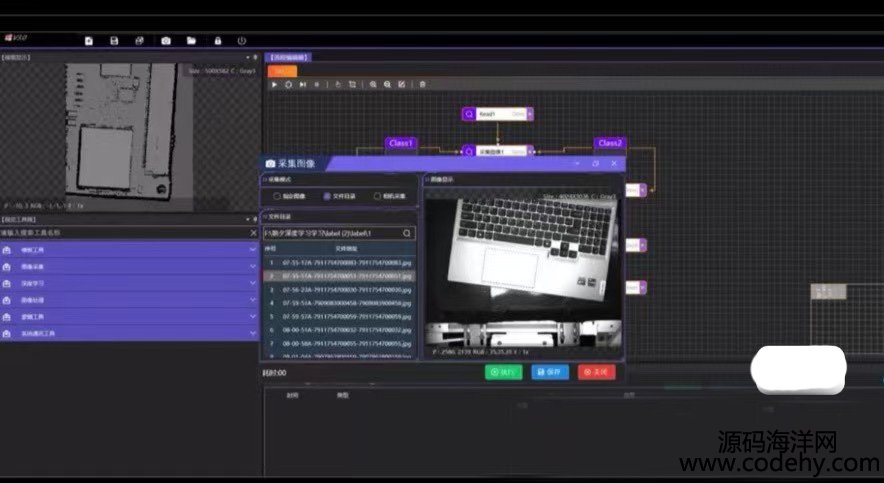Click the 图像采集 category icon in toolbox
Image resolution: width=884 pixels, height=483 pixels.
click(7, 267)
